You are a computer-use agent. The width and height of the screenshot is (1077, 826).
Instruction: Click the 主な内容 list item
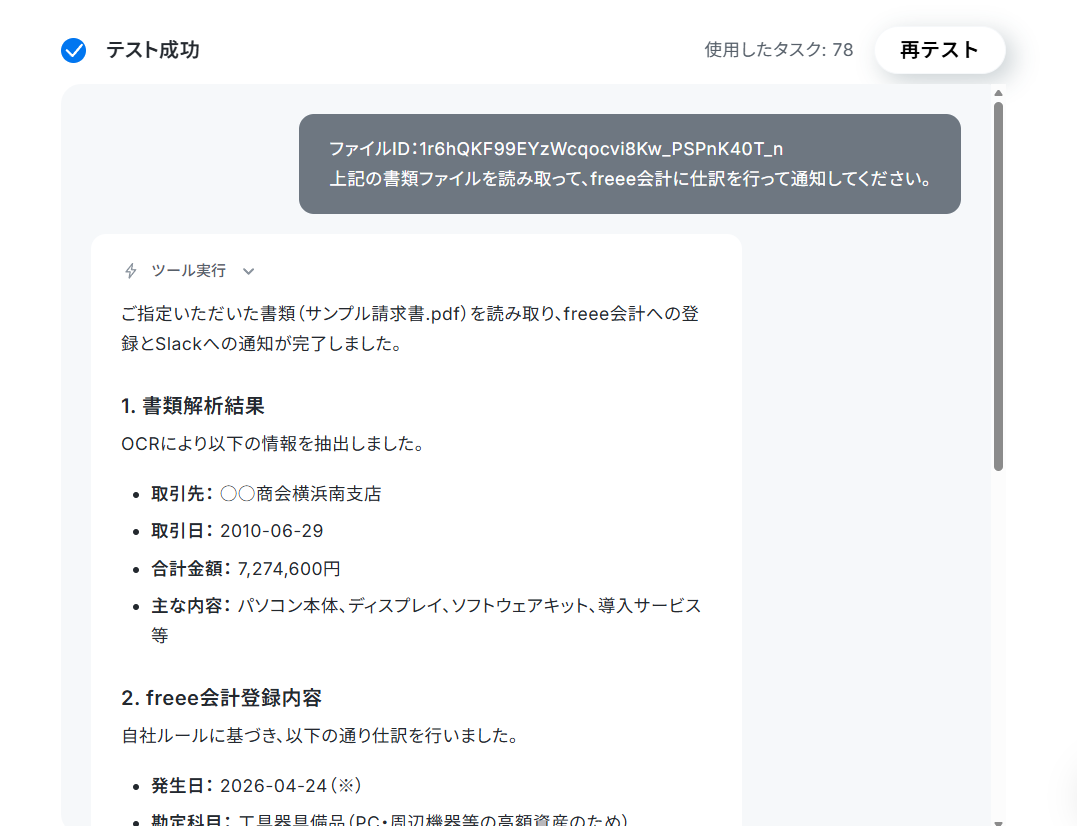tap(426, 620)
